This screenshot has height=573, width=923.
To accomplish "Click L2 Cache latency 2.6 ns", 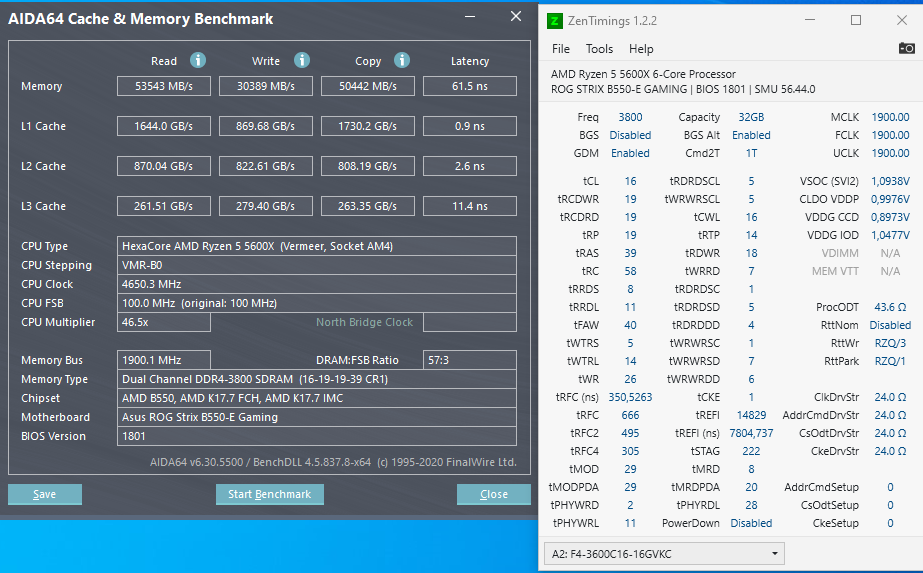I will coord(470,166).
